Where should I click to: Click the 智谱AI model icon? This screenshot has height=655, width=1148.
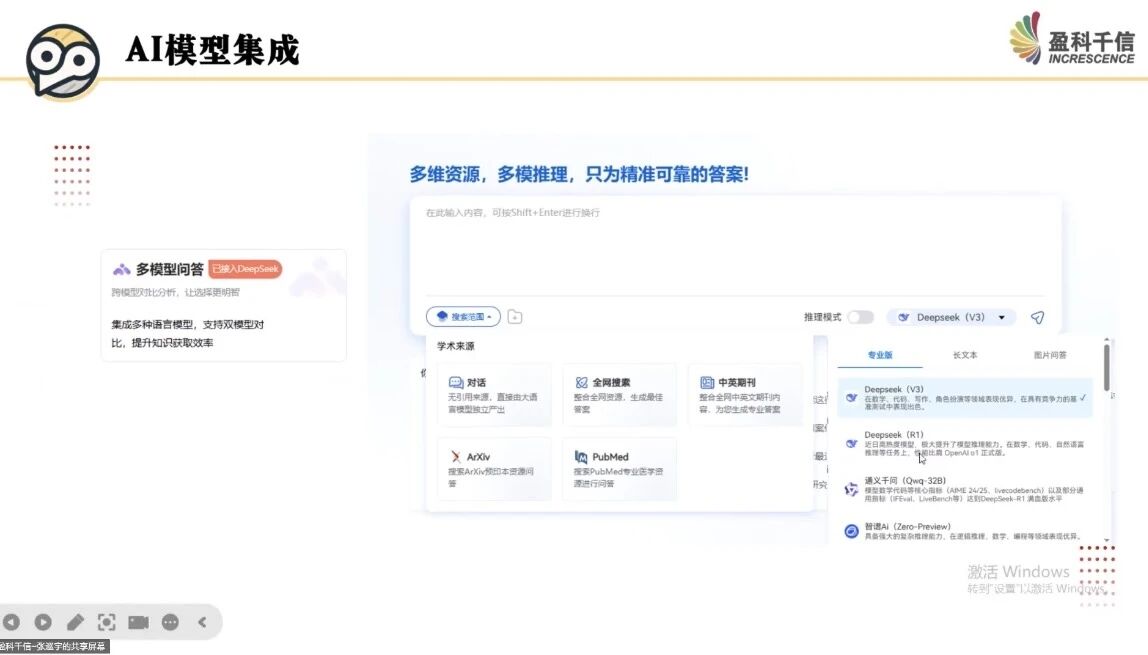click(851, 531)
